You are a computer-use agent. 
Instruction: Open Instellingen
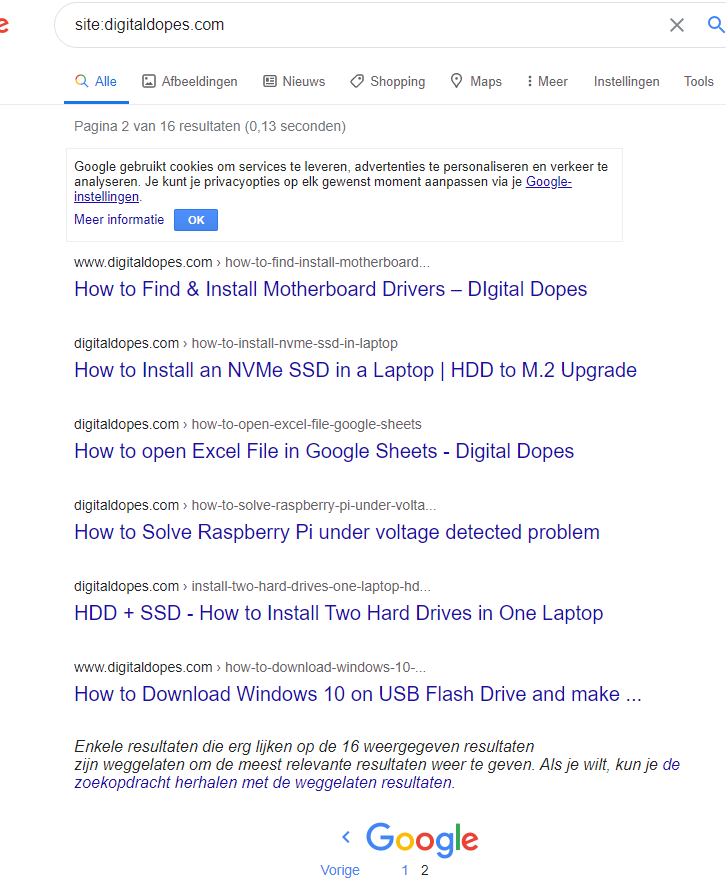coord(626,81)
